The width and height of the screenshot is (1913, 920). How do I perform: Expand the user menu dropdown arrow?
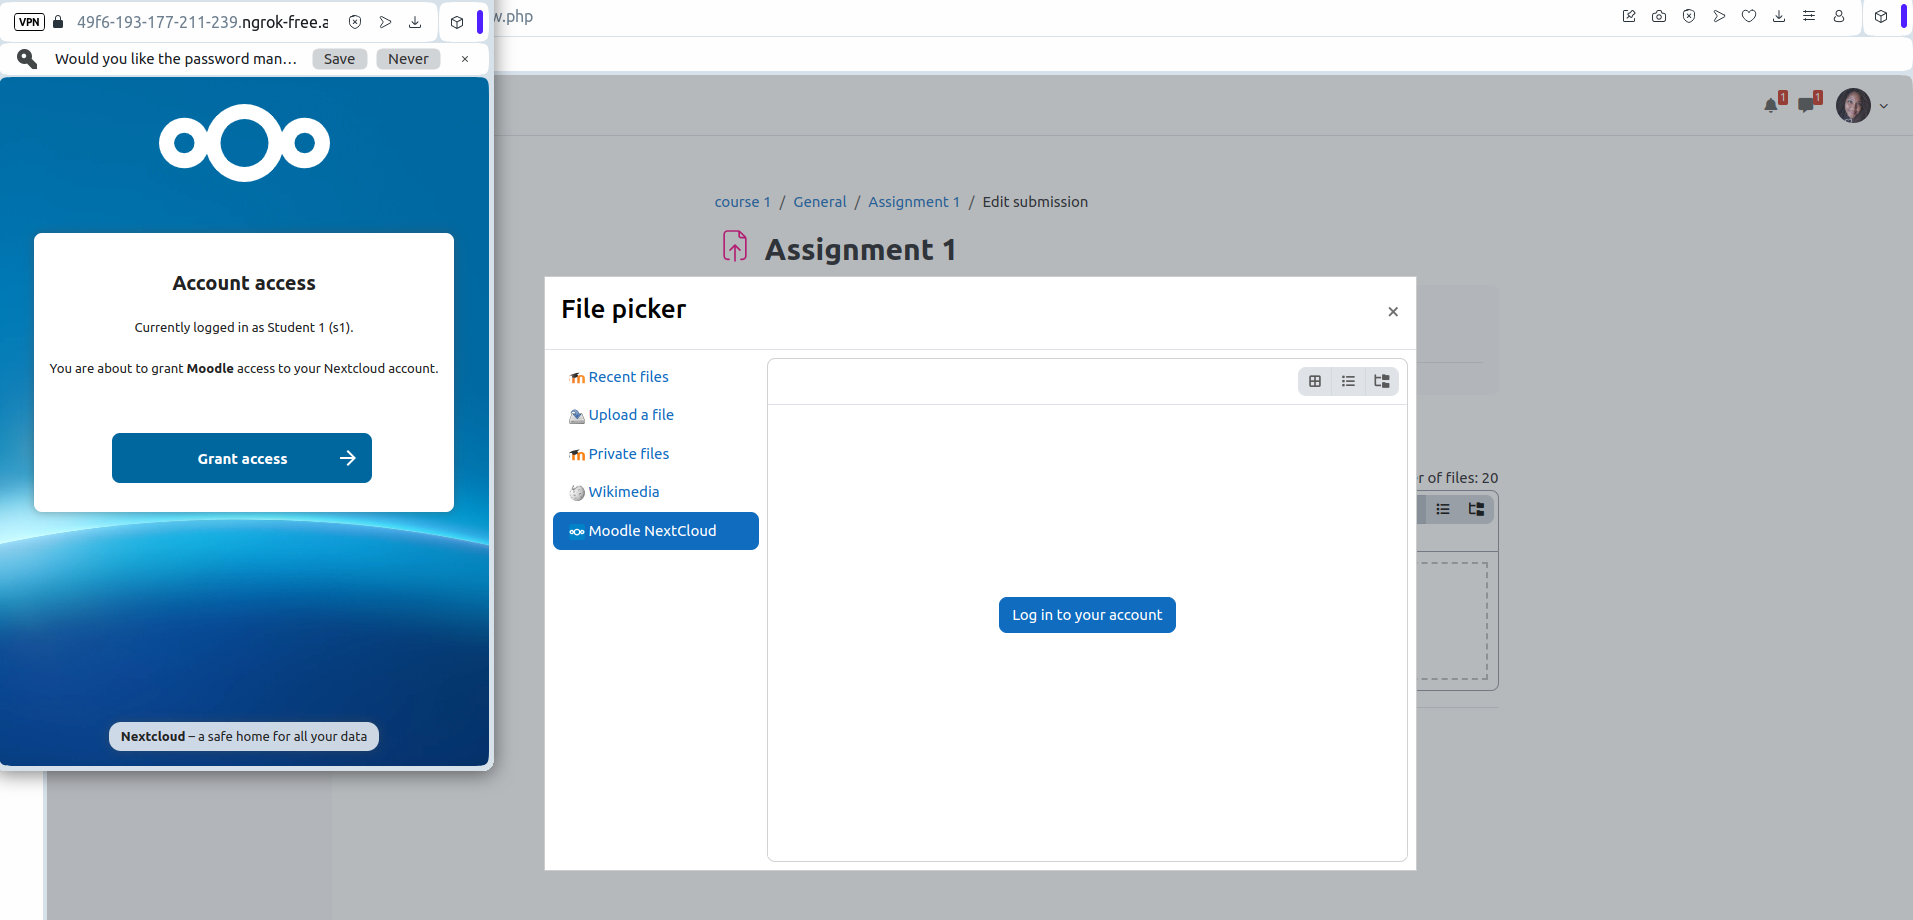point(1884,106)
